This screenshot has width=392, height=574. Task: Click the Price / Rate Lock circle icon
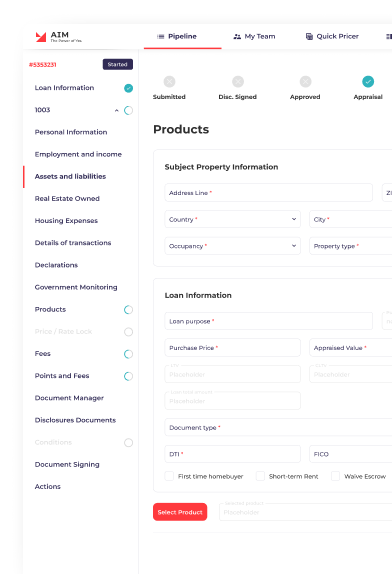coord(128,332)
